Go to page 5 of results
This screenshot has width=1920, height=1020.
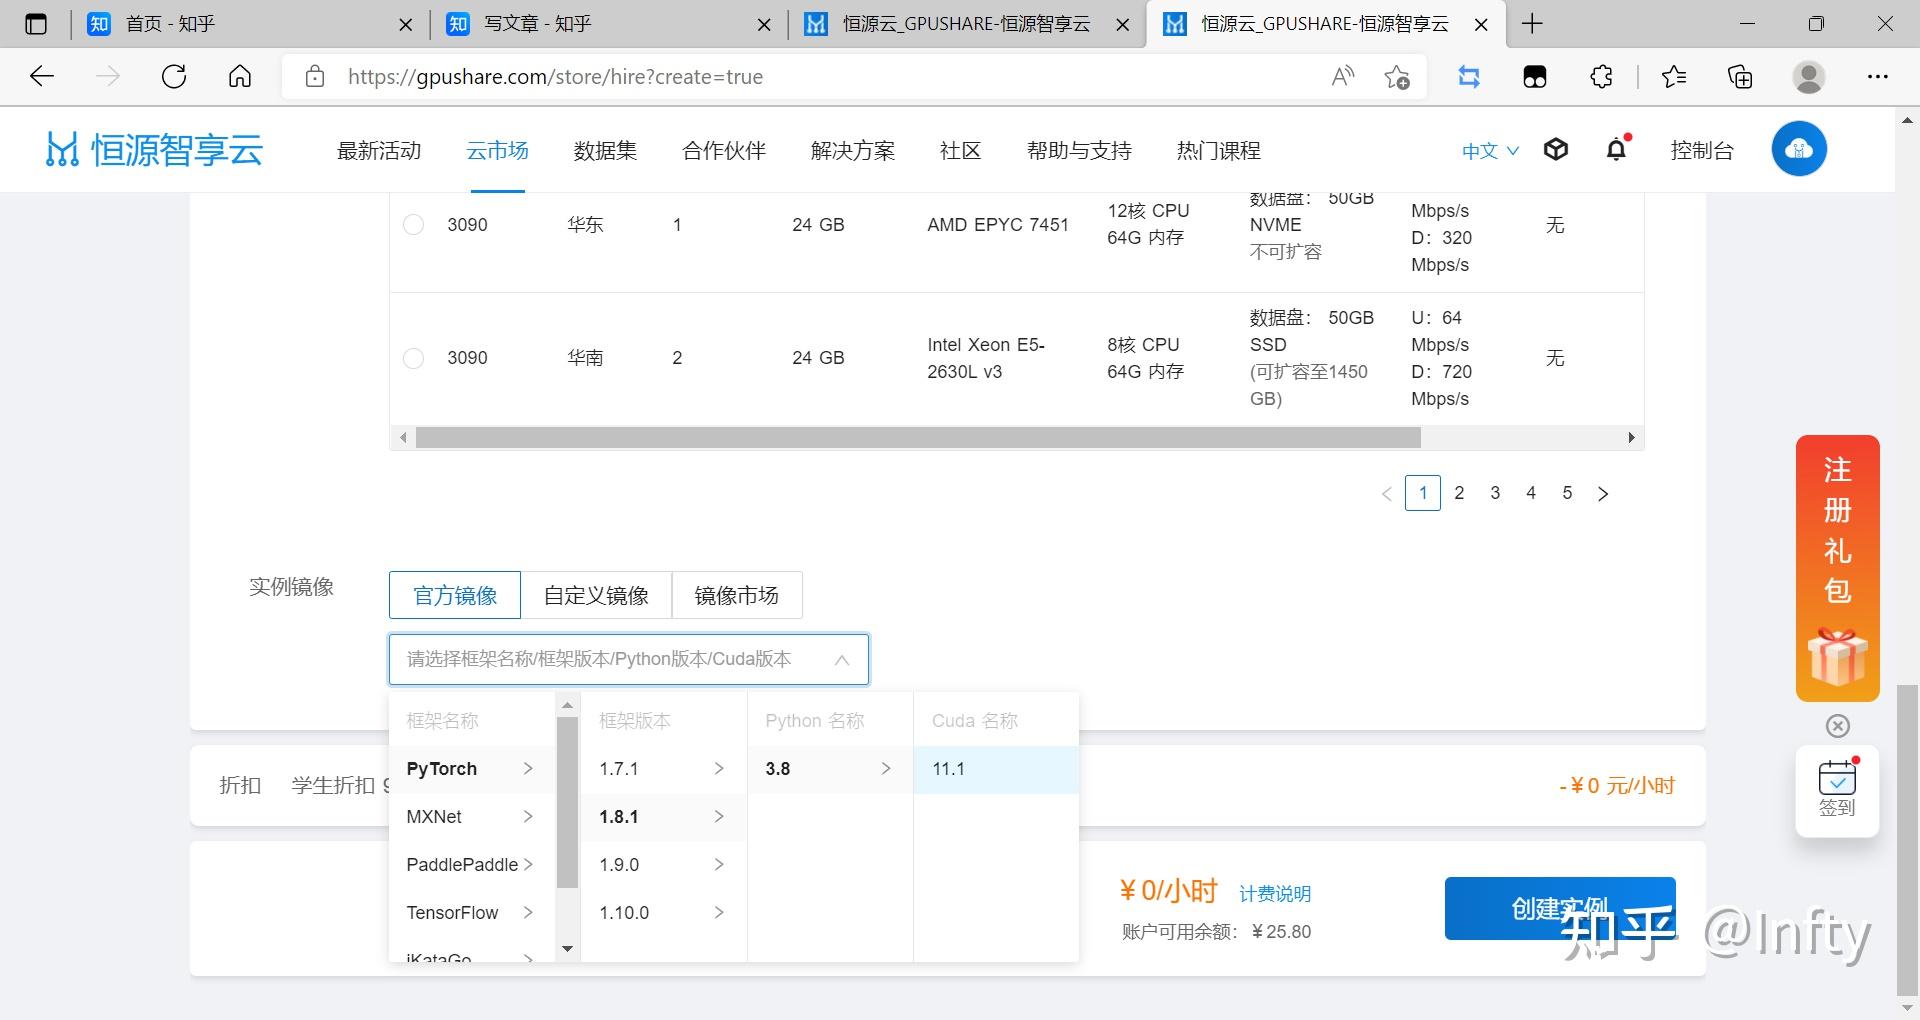pyautogui.click(x=1567, y=493)
